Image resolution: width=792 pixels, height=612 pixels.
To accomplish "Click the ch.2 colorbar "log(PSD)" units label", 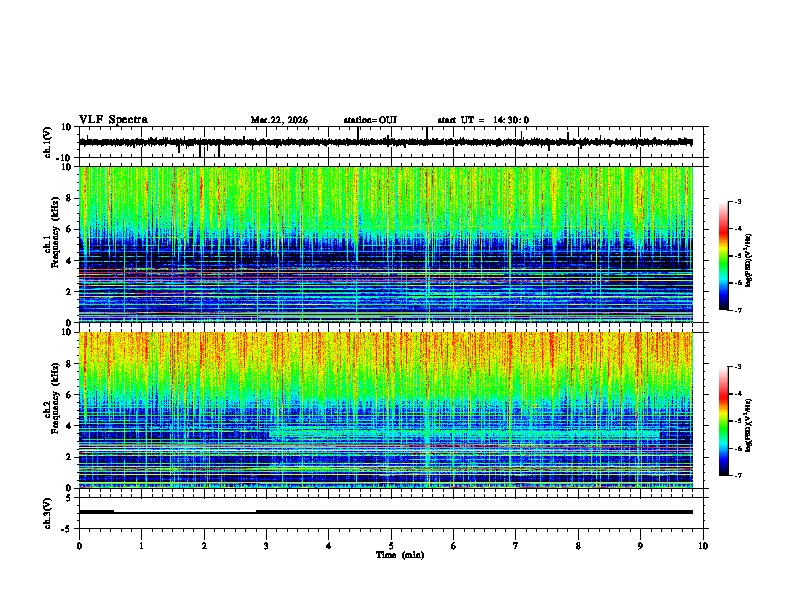I will 749,425.
